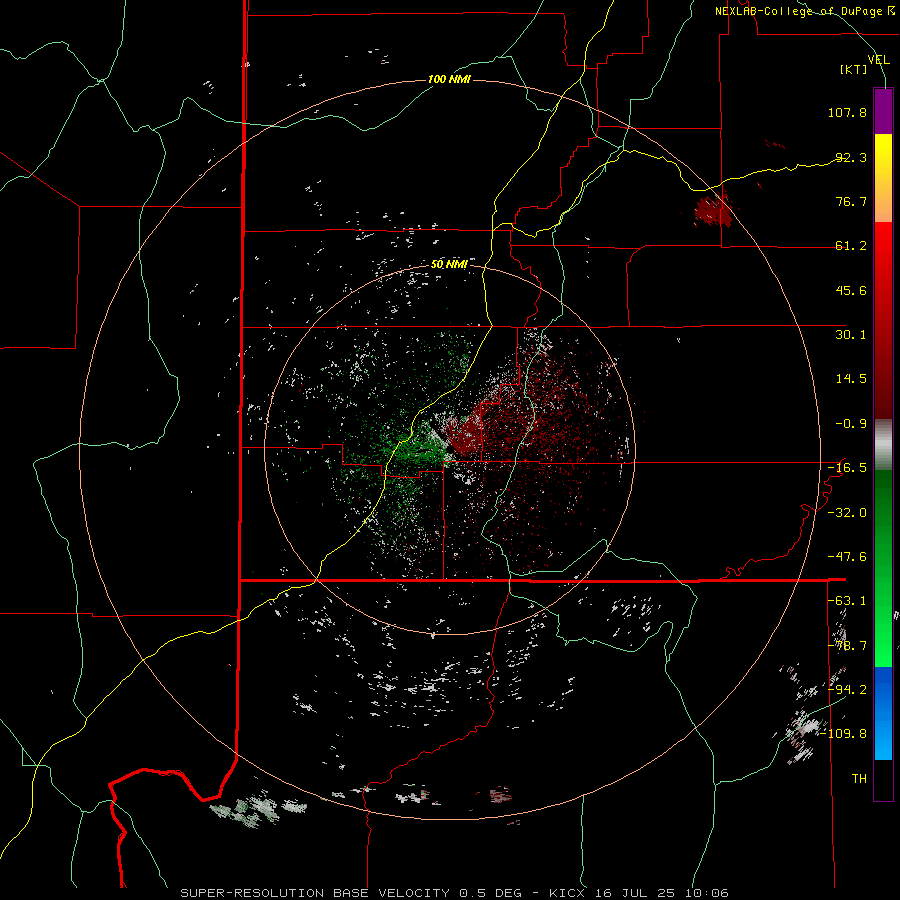The width and height of the screenshot is (900, 900).
Task: Select the 30.1 velocity scale value
Action: coord(851,335)
